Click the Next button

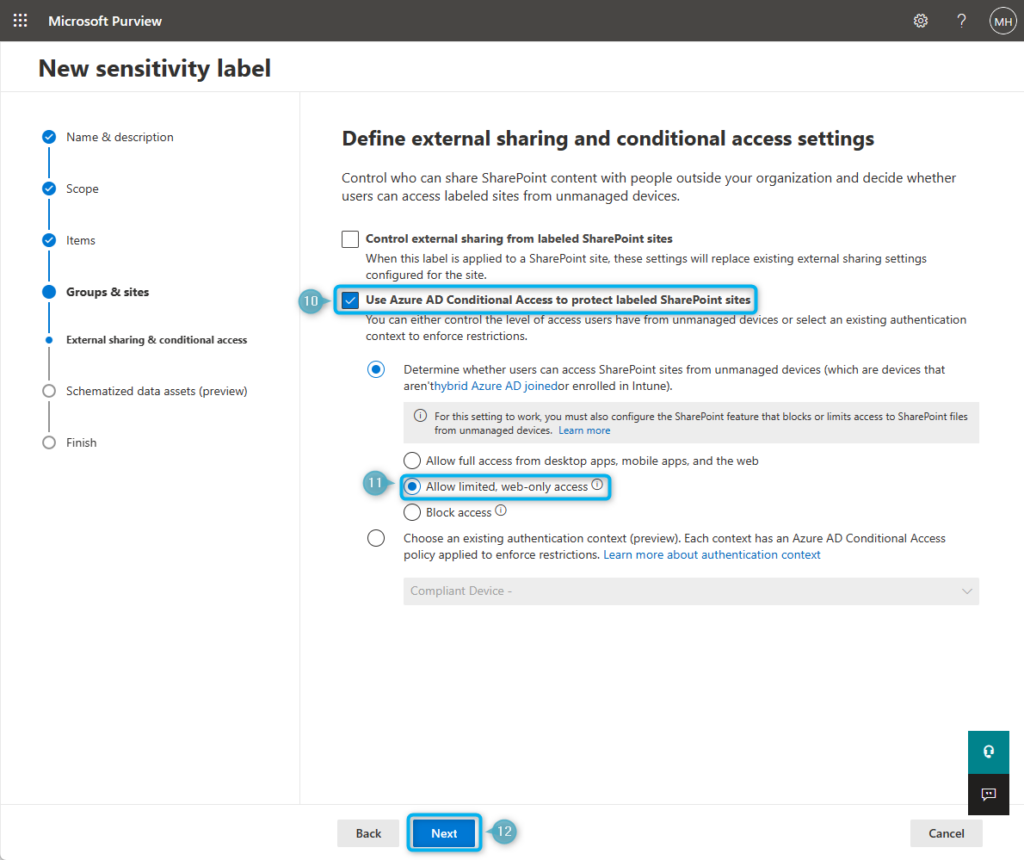(x=444, y=833)
